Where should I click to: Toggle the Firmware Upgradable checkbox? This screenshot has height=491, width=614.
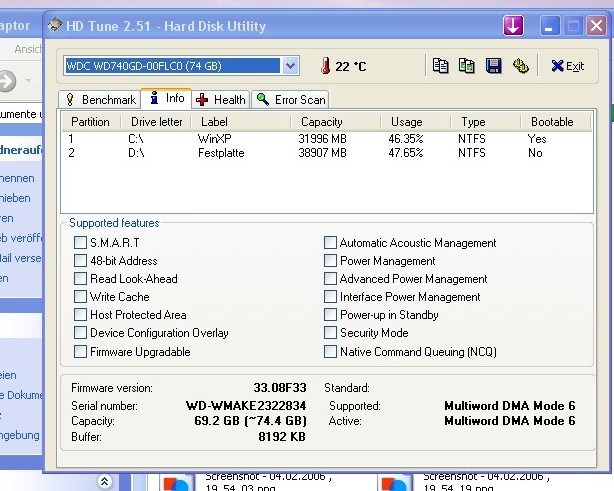pos(80,351)
